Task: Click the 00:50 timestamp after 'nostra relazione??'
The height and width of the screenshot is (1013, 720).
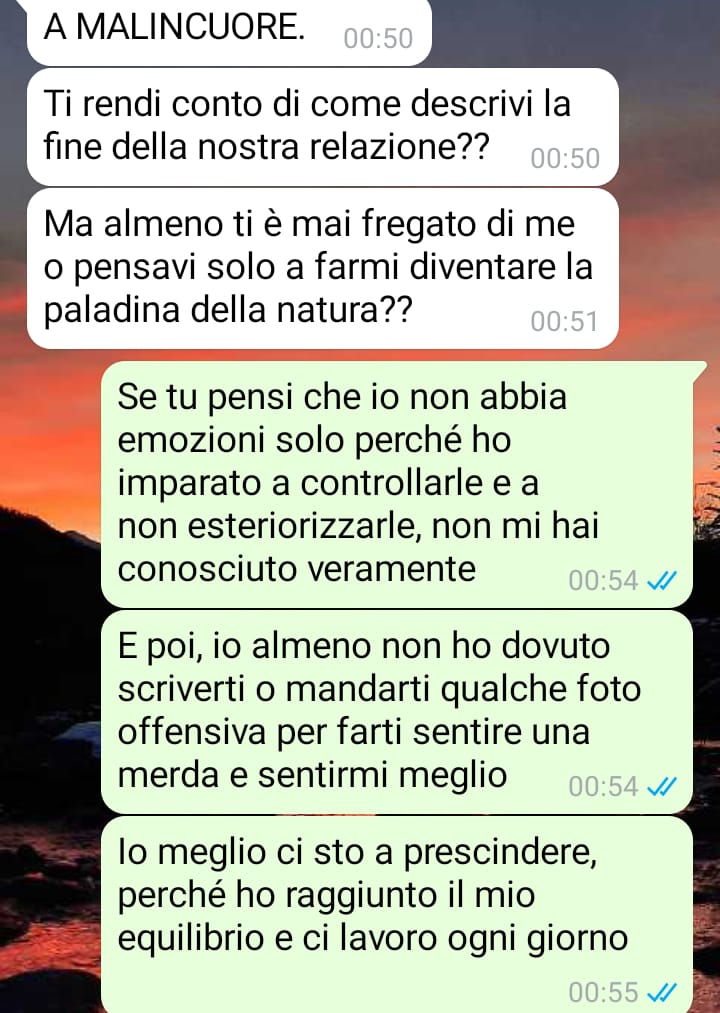Action: (x=565, y=158)
